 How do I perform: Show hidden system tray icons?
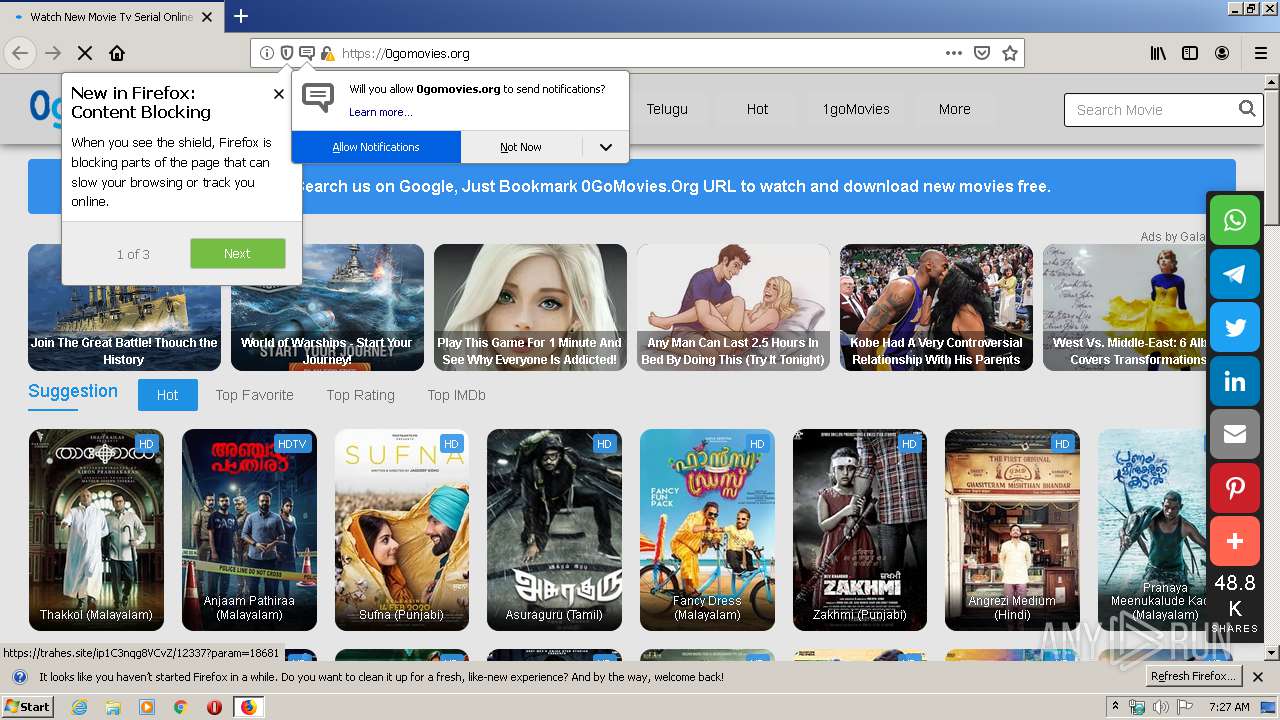pos(1115,707)
